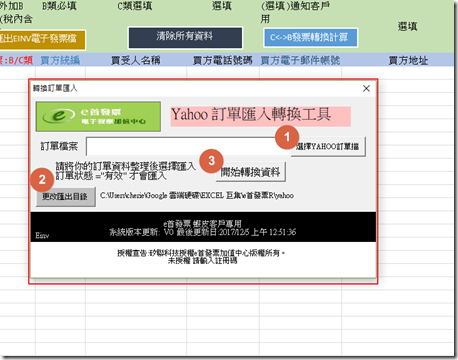Click the 清除所有資料 button in the spreadsheet
The height and width of the screenshot is (360, 458).
[x=185, y=38]
